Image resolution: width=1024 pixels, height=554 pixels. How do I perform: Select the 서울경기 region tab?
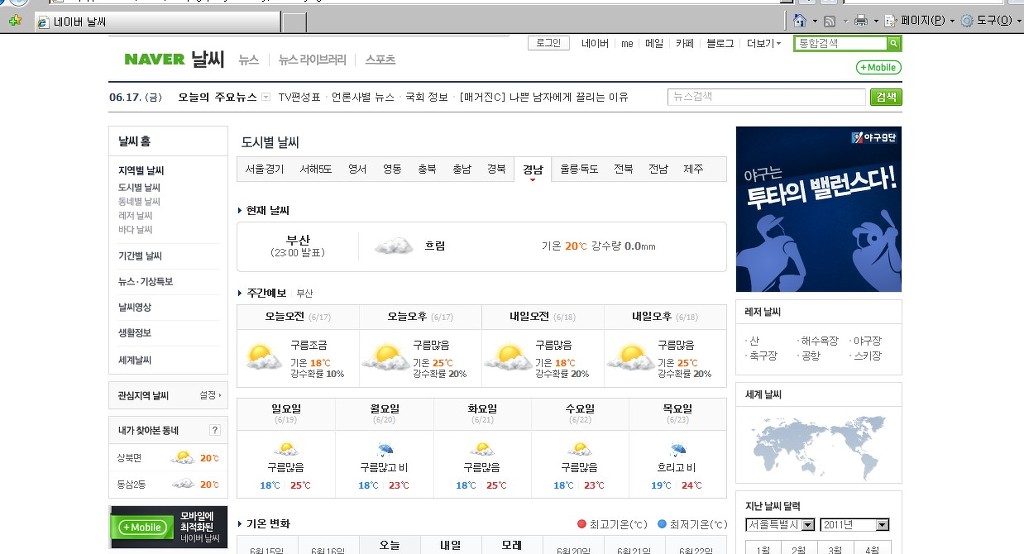(265, 169)
